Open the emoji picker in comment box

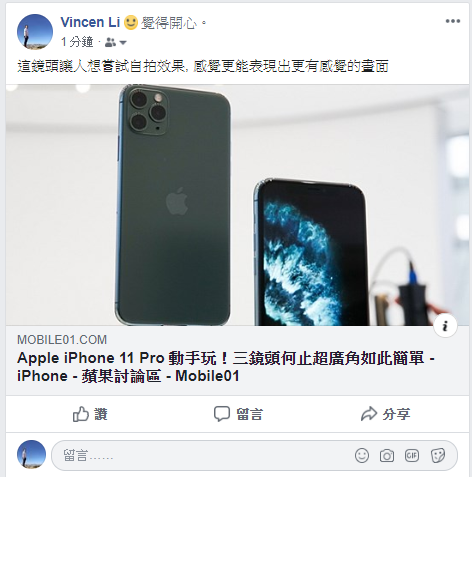click(362, 456)
